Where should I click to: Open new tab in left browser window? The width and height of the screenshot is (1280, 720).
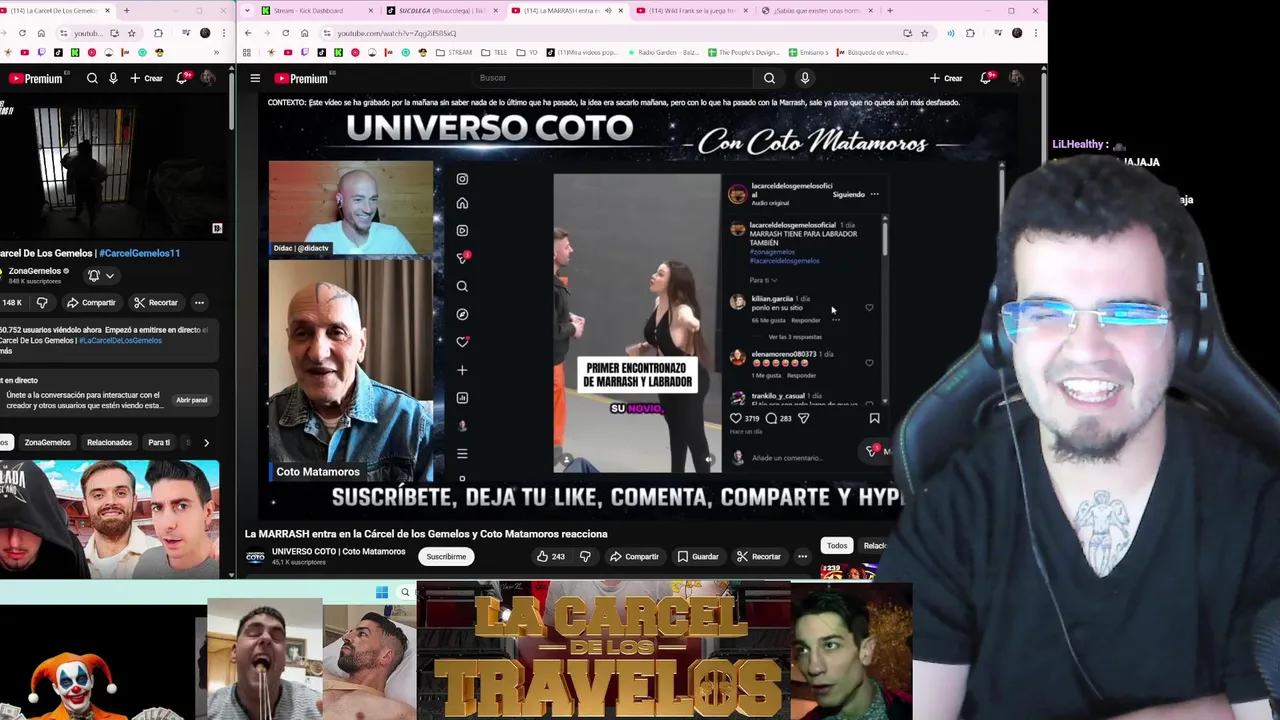click(126, 10)
